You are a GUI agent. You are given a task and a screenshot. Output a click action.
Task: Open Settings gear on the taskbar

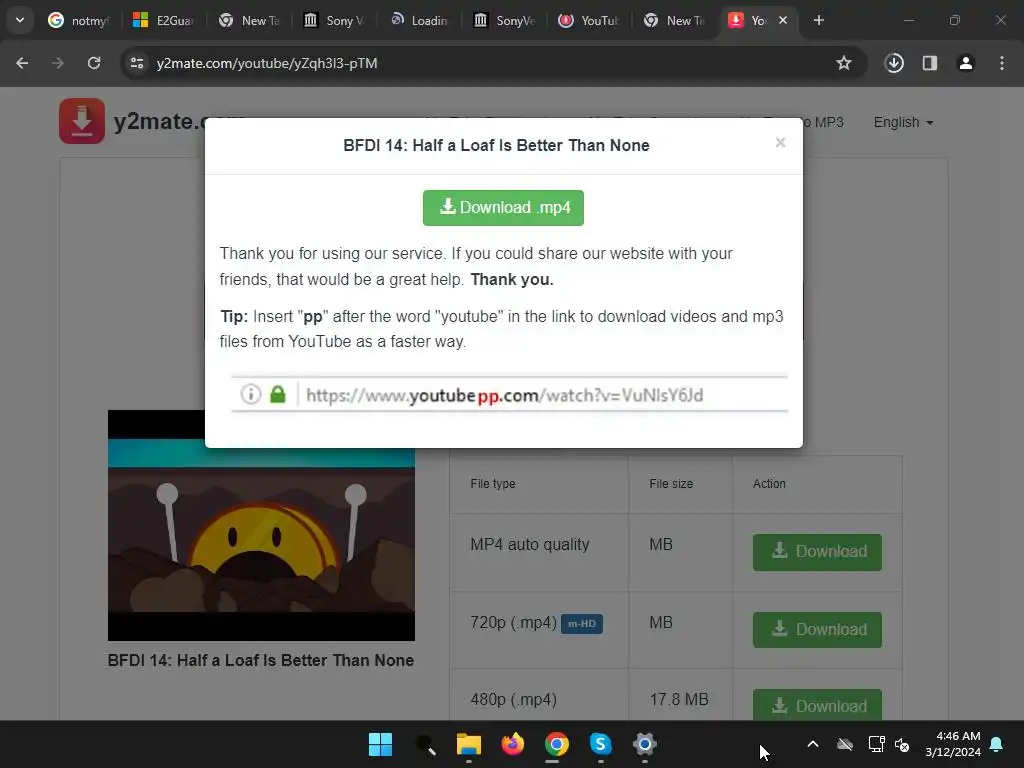pyautogui.click(x=644, y=744)
